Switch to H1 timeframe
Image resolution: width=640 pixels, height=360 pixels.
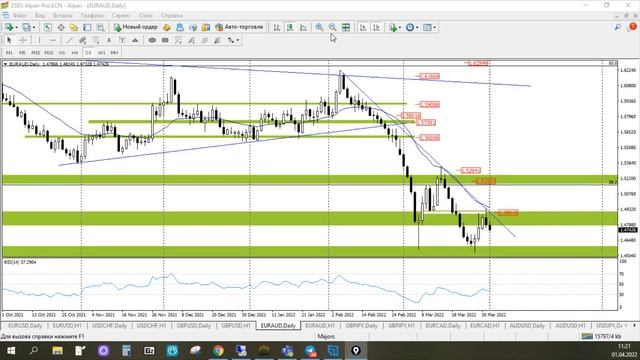62,53
